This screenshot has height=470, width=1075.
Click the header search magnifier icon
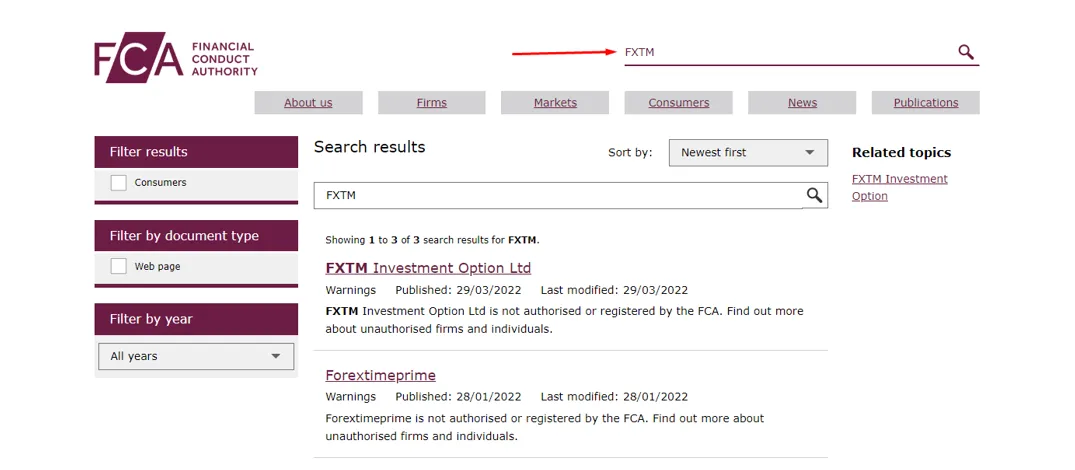(965, 52)
